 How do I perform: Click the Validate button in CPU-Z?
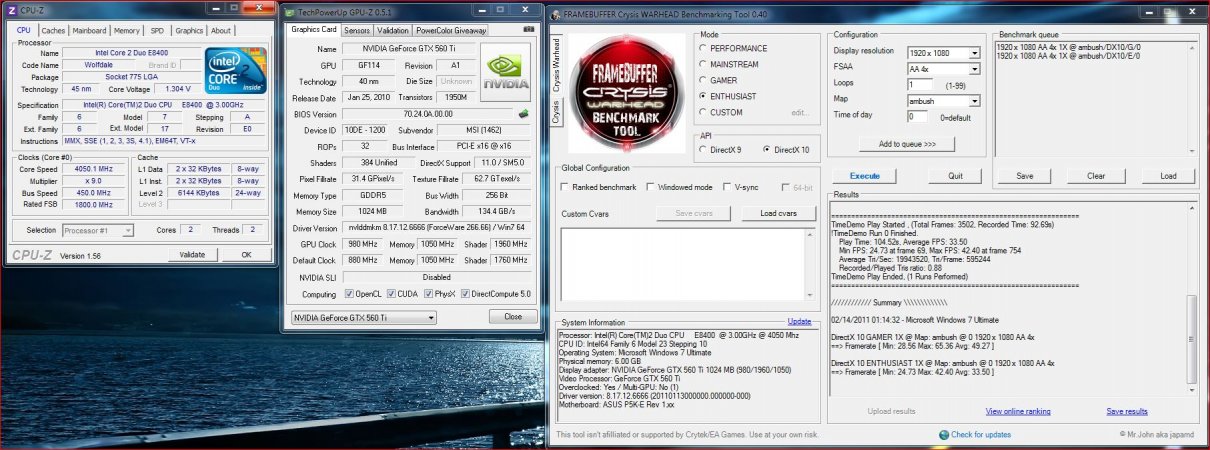(191, 255)
